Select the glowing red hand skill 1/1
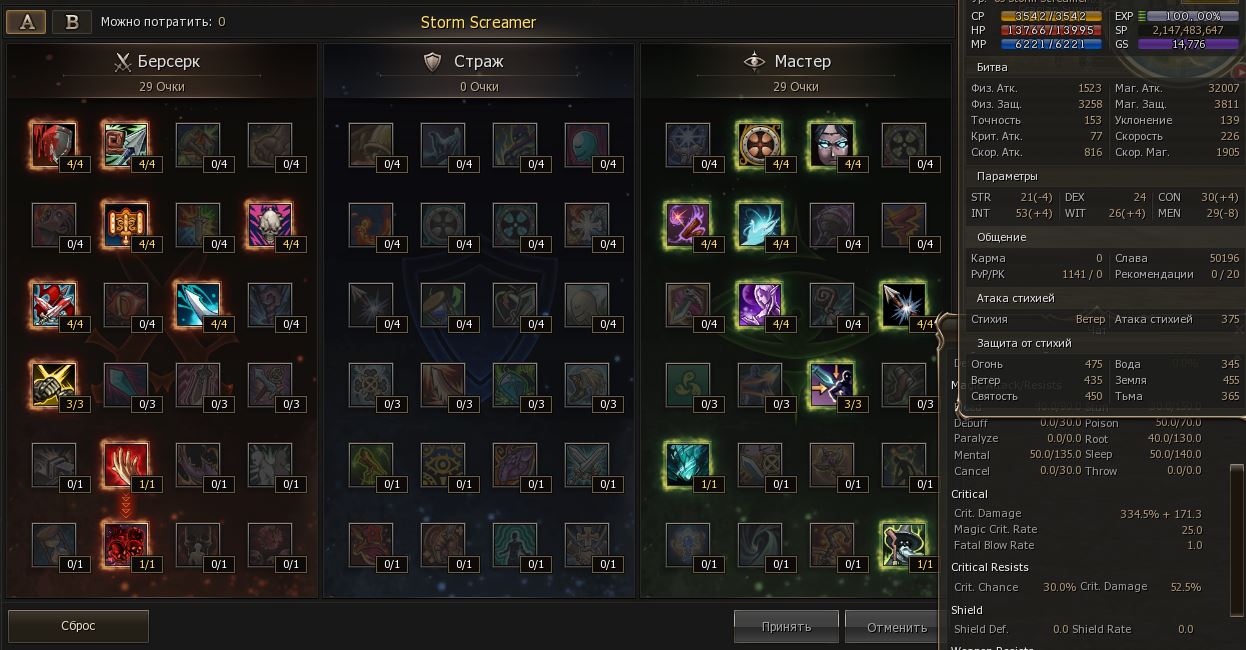Screen dimensions: 1246x650 pyautogui.click(x=126, y=466)
